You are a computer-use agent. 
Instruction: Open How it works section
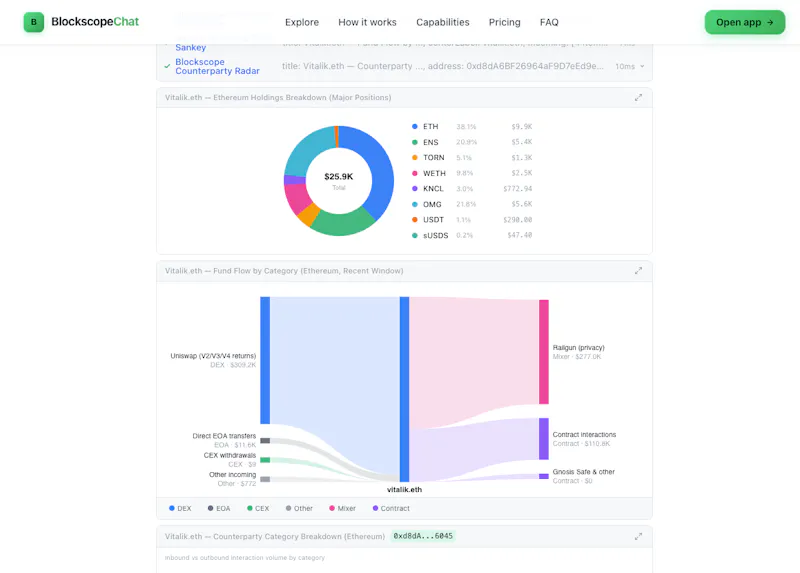(367, 22)
